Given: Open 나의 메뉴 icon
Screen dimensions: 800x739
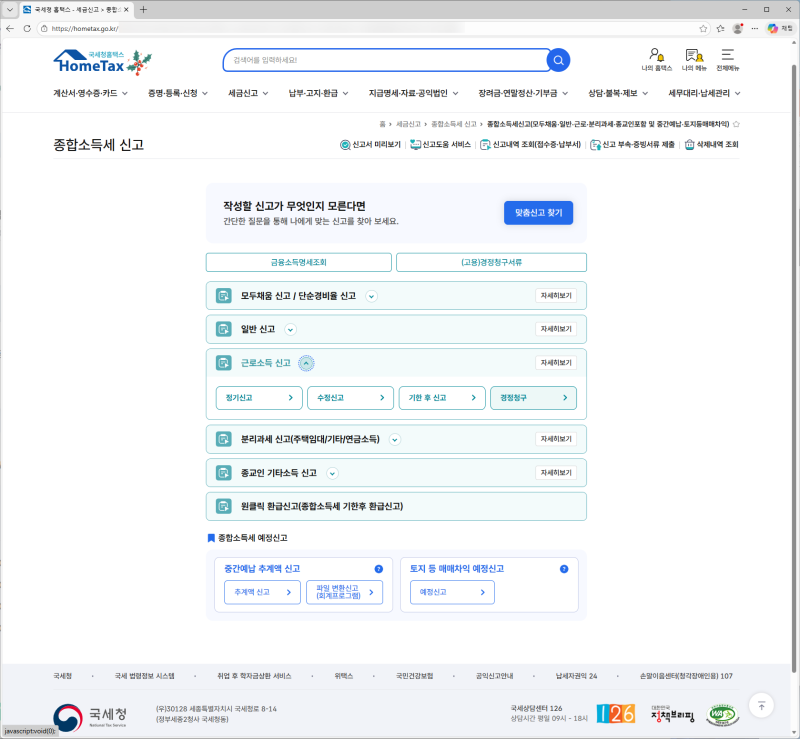Looking at the screenshot, I should click(694, 59).
